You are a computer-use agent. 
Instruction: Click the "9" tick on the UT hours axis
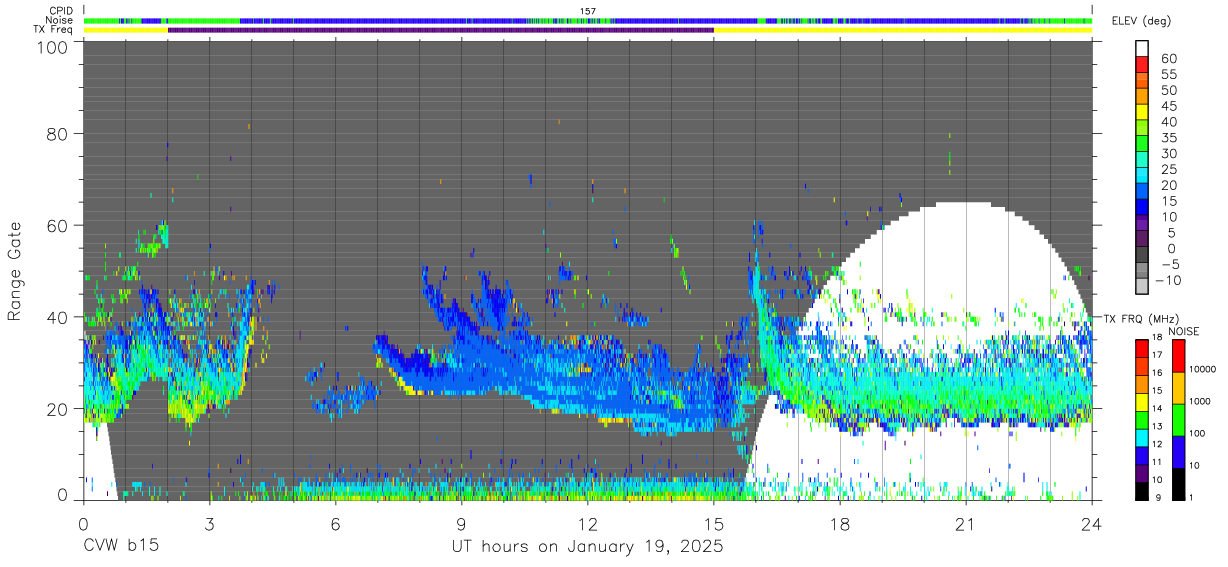(x=462, y=524)
